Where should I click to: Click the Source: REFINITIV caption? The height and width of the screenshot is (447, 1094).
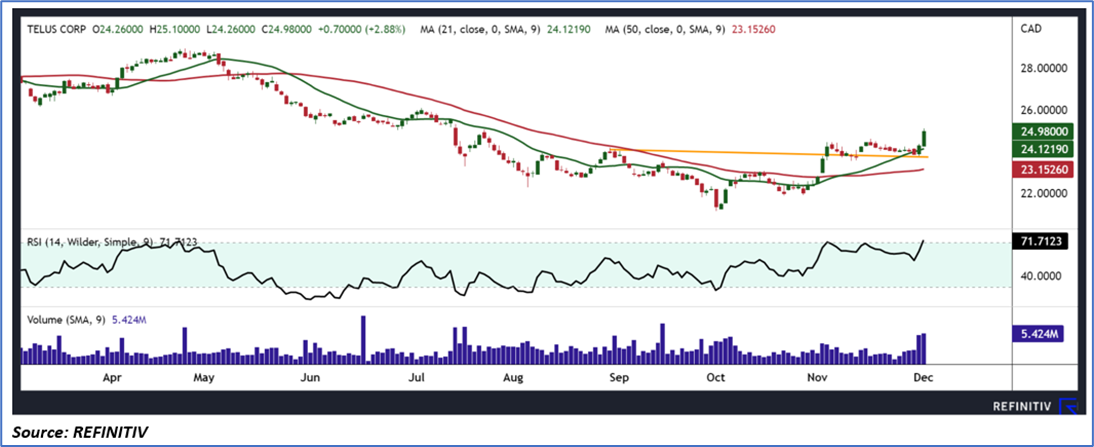pyautogui.click(x=80, y=432)
